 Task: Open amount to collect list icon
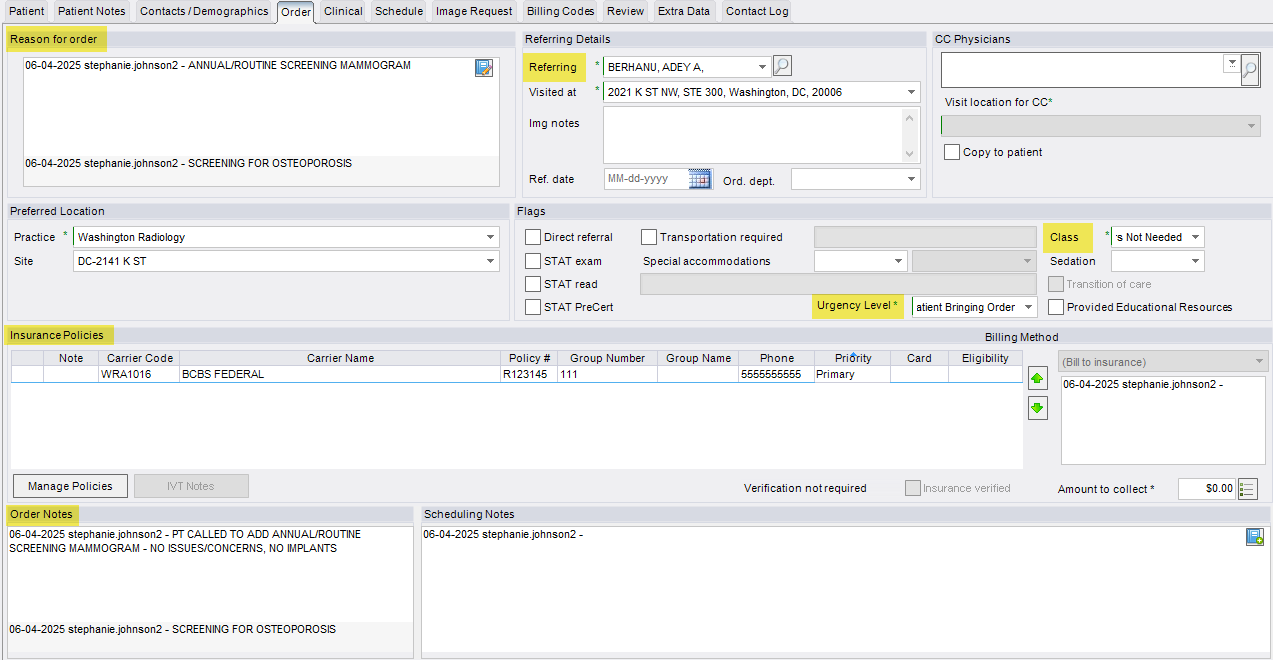pos(1247,489)
